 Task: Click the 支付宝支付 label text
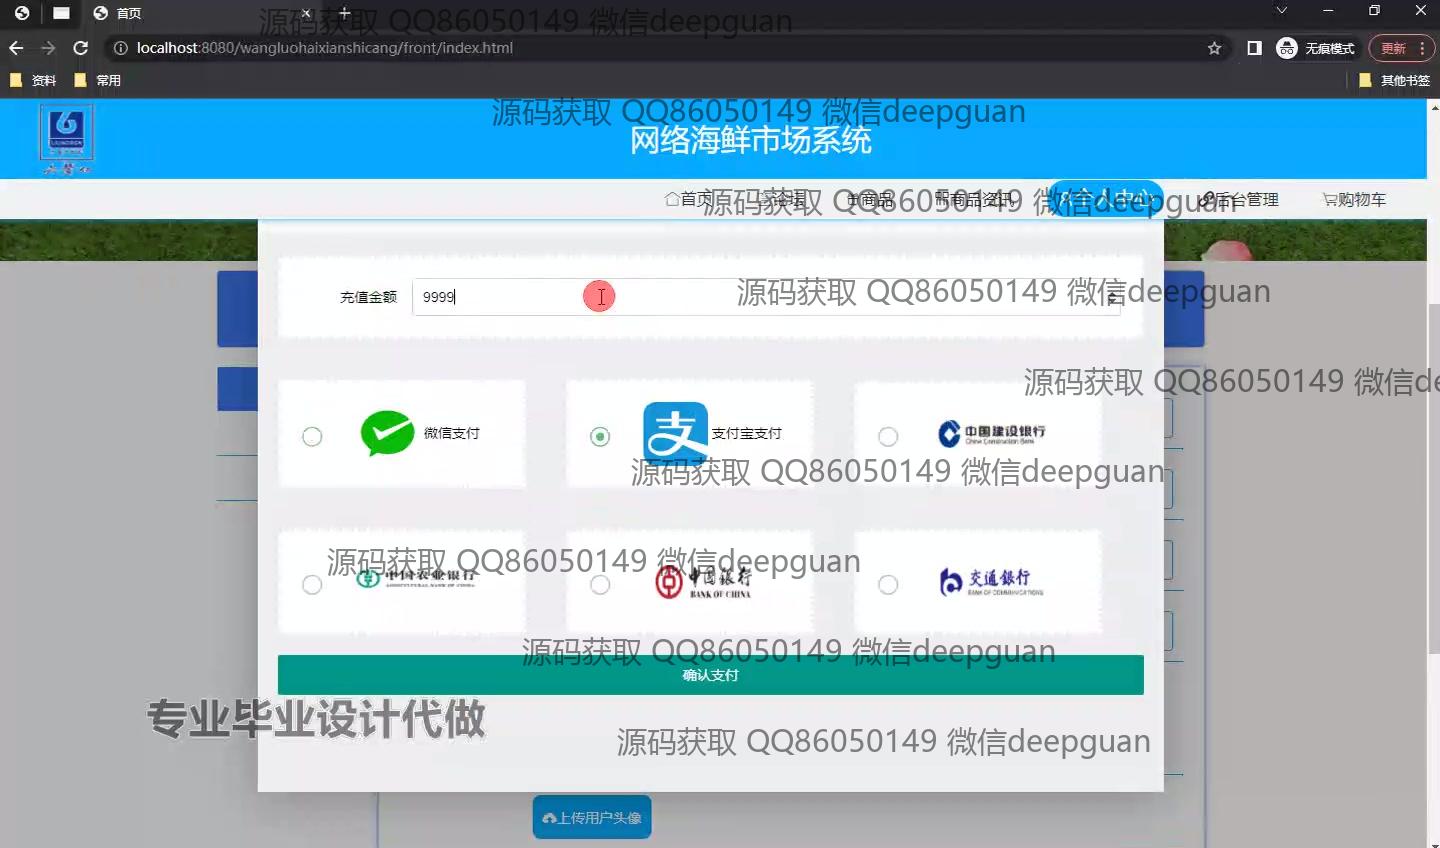click(x=746, y=433)
